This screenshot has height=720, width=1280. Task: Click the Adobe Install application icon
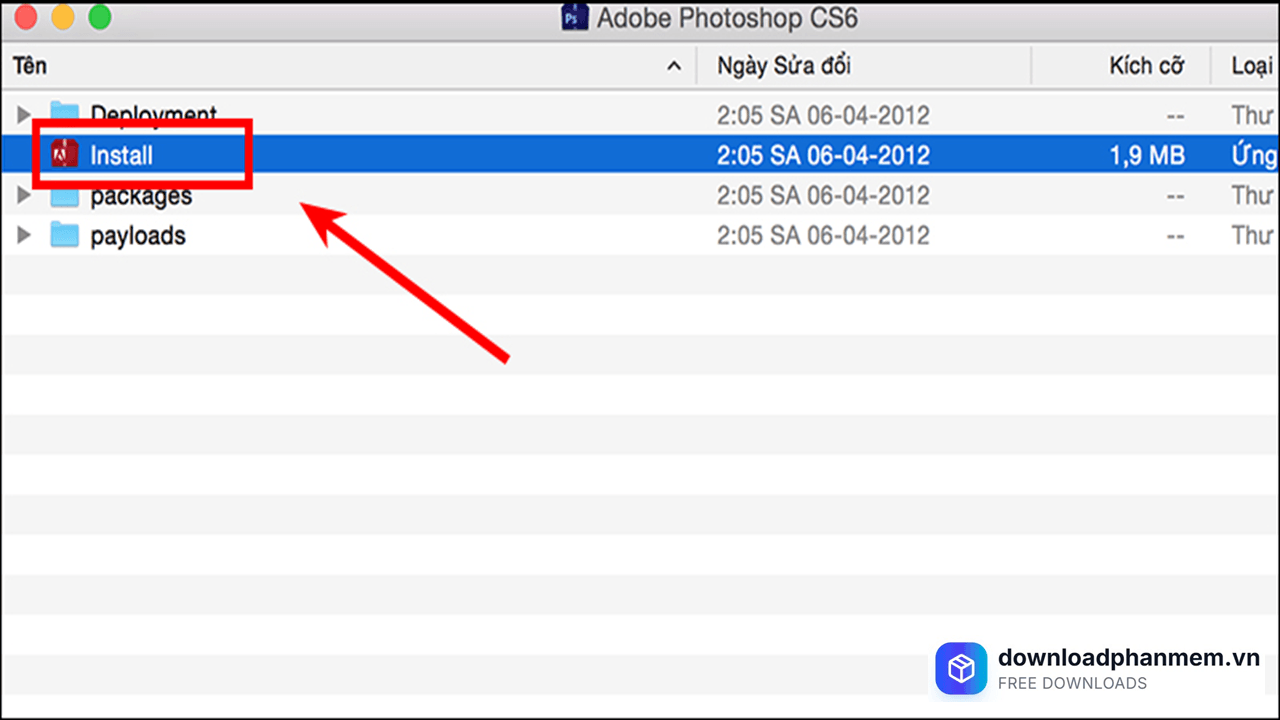coord(65,155)
